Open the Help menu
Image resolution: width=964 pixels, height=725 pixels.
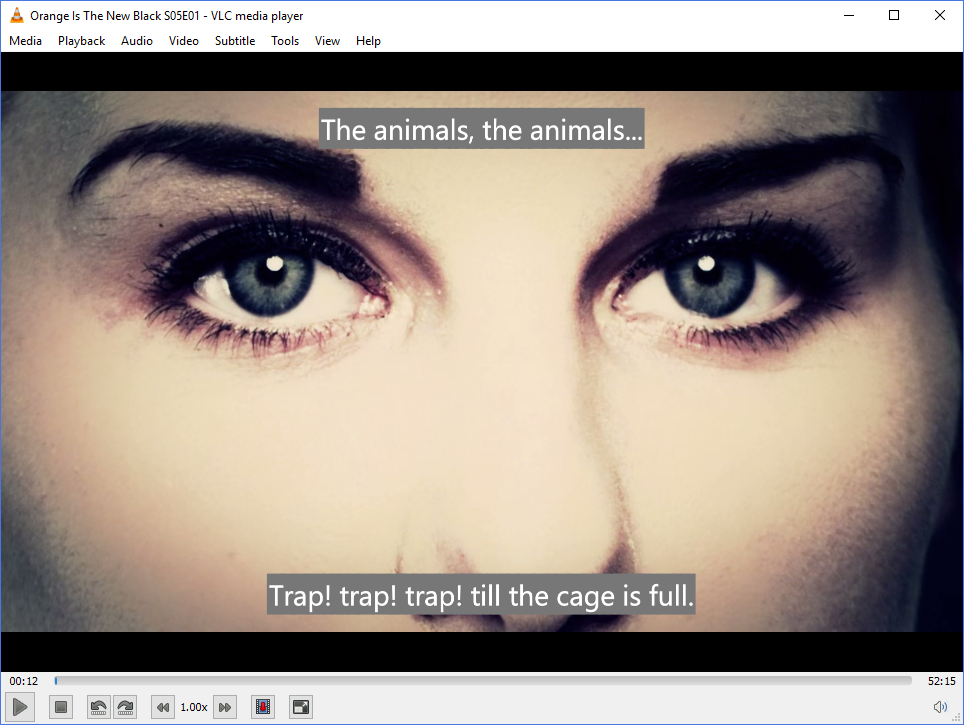(368, 41)
